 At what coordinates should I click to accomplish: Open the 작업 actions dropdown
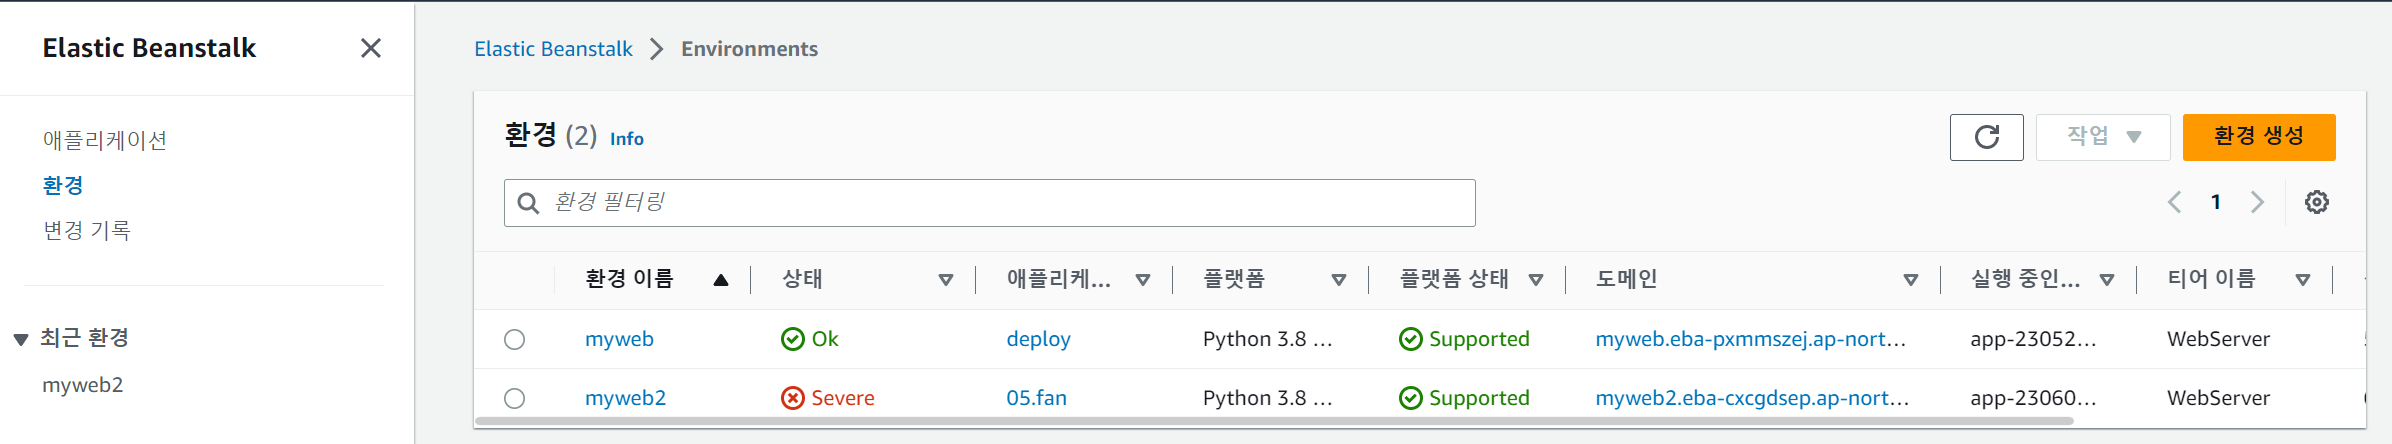pyautogui.click(x=2103, y=137)
